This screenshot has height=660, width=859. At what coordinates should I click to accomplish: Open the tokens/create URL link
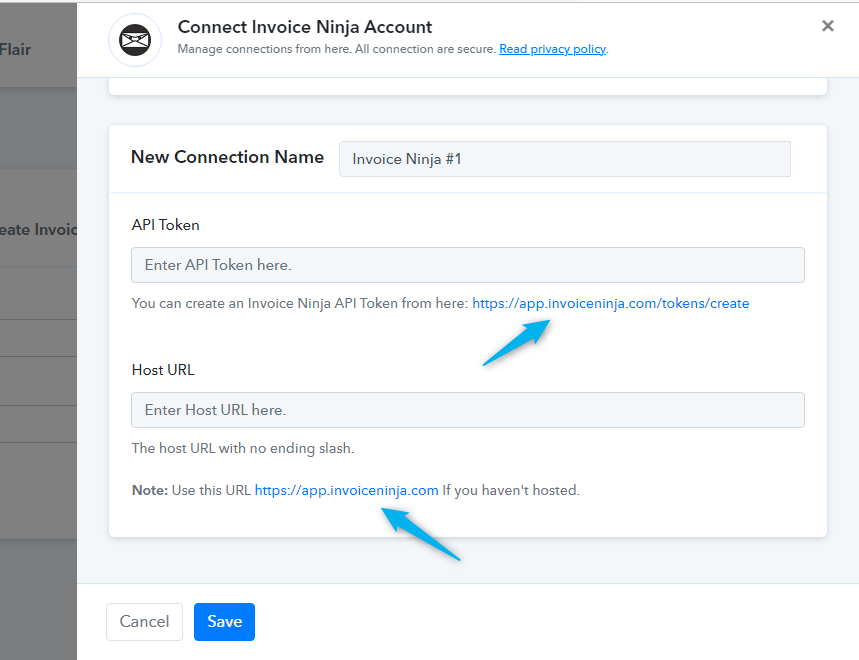click(x=611, y=303)
